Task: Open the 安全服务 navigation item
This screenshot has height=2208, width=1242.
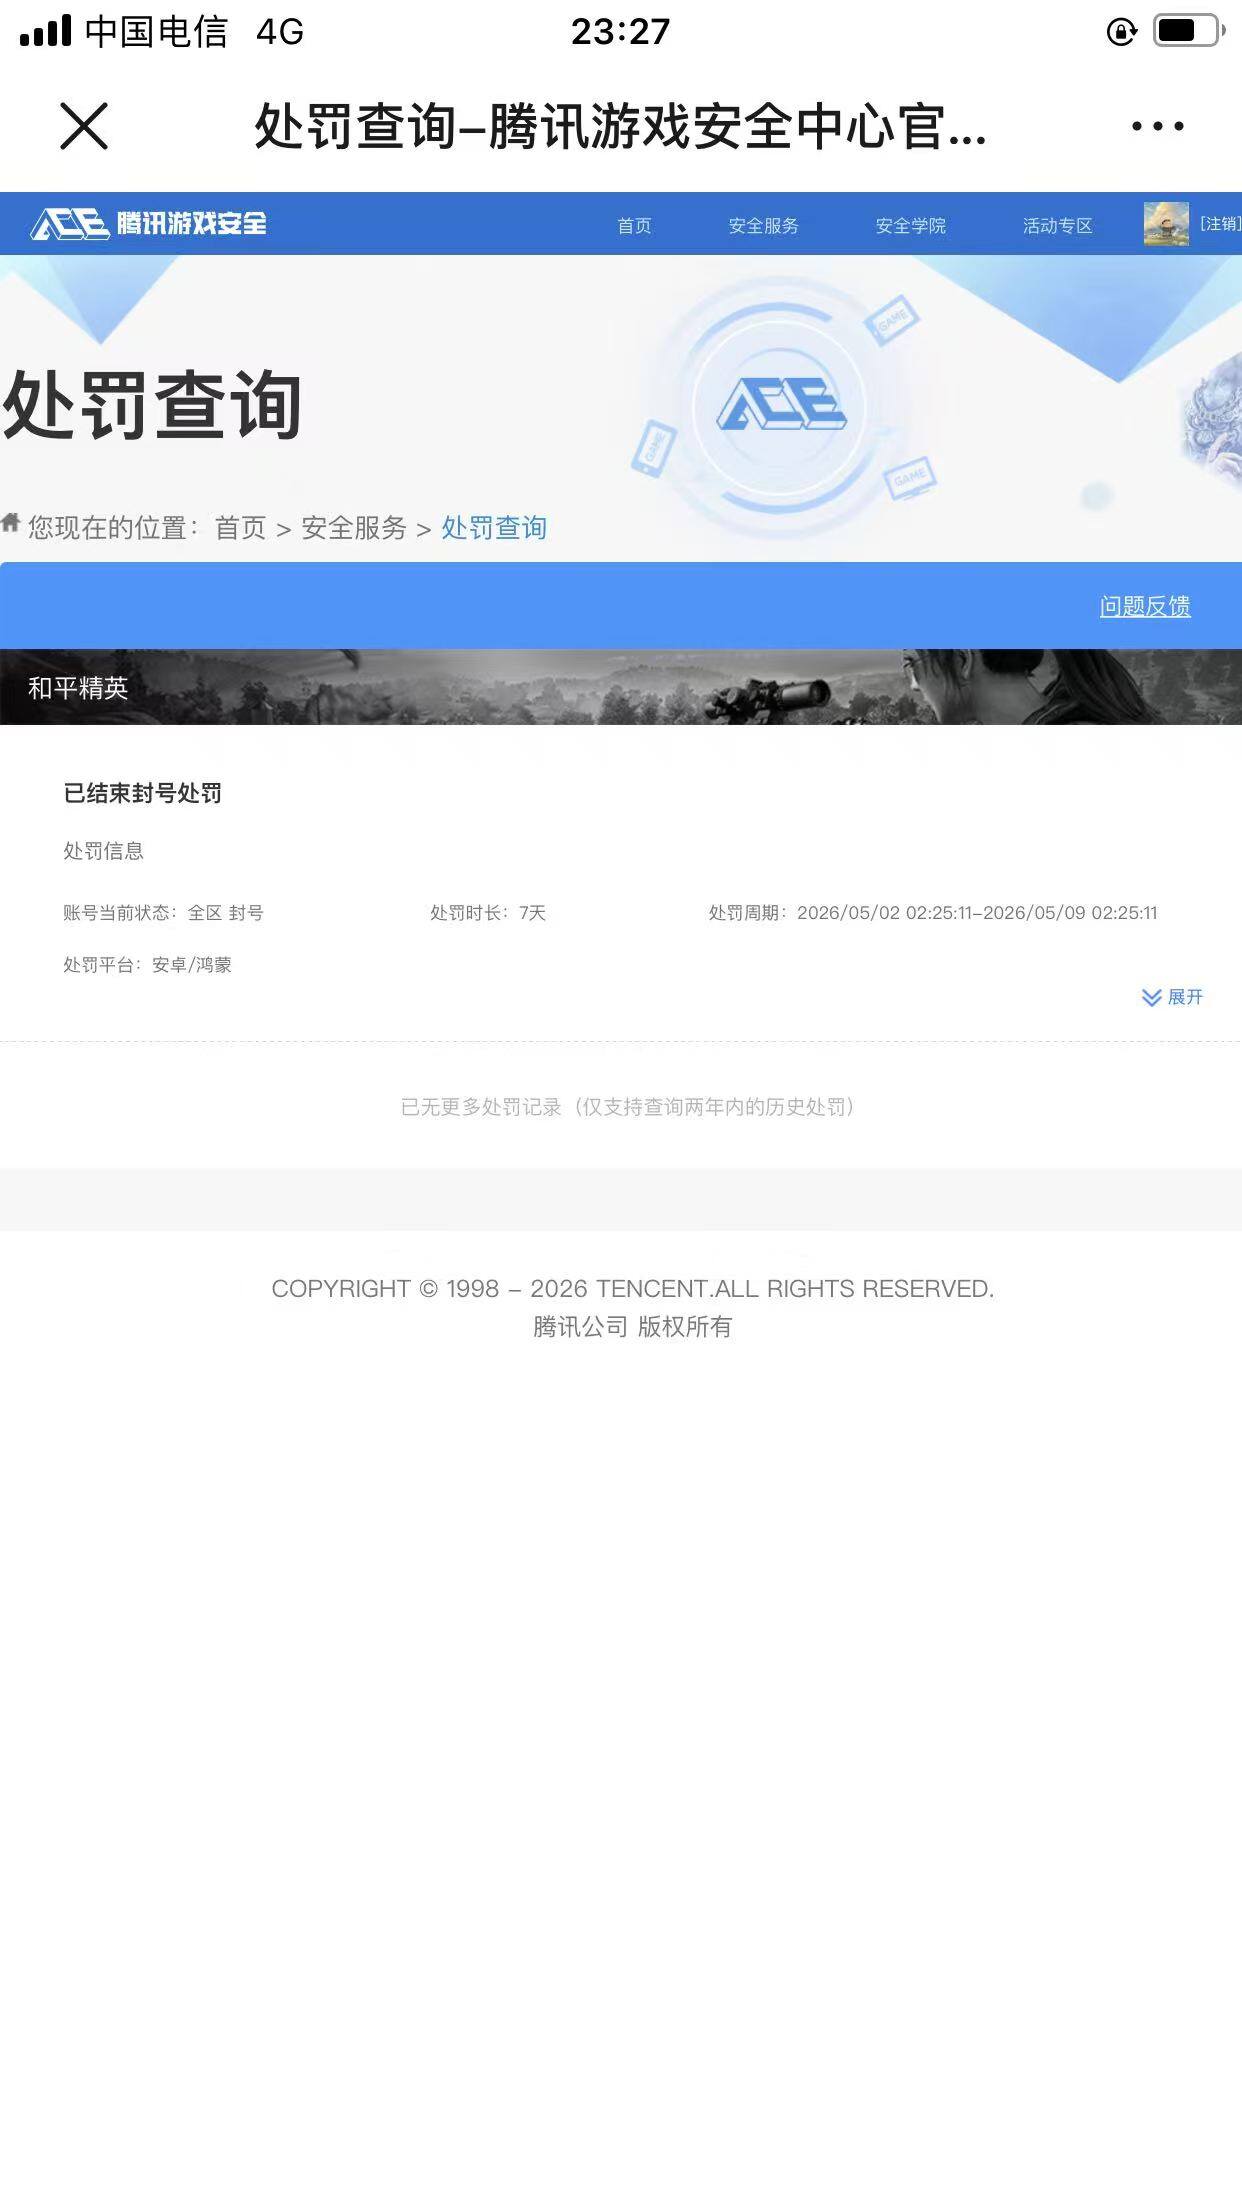Action: 763,225
